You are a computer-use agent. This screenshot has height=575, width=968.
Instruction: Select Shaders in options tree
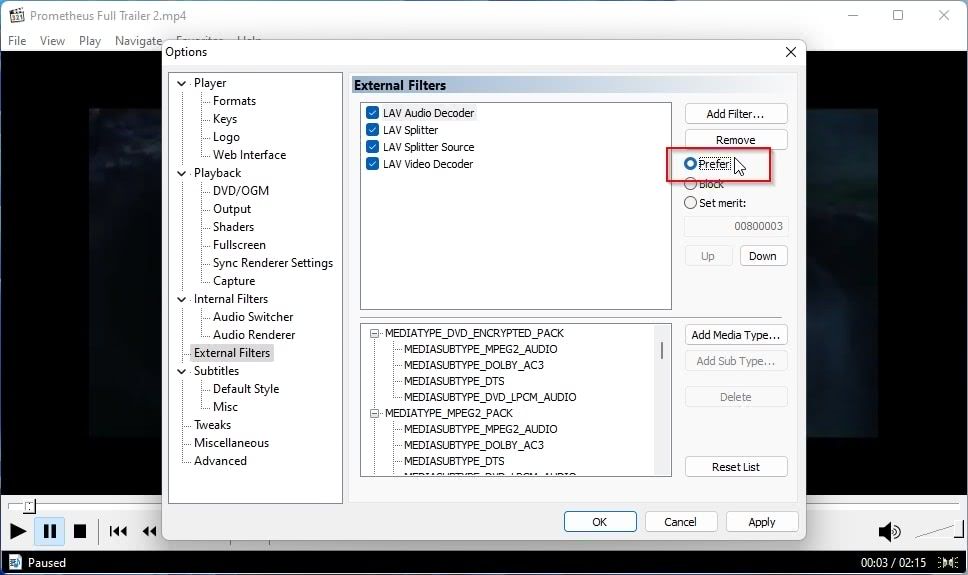coord(233,227)
